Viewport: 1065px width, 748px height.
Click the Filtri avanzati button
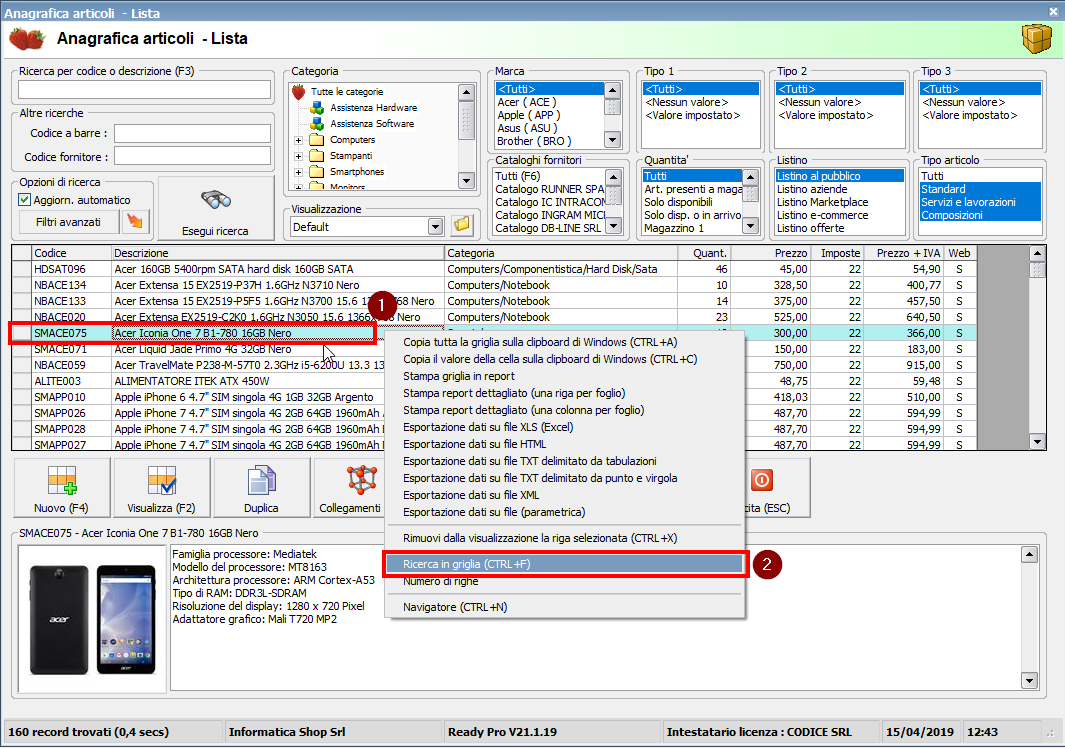[x=69, y=221]
